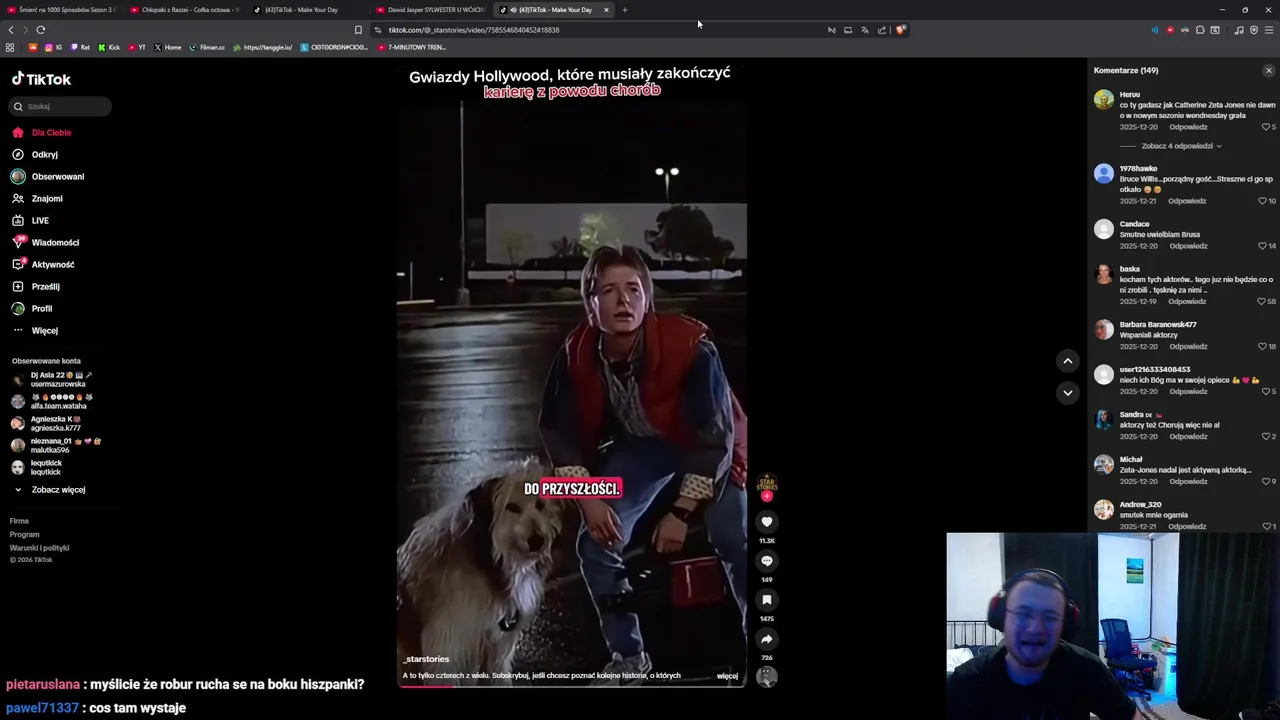Expand Zobacz więcej followed accounts
The image size is (1280, 720).
49,490
